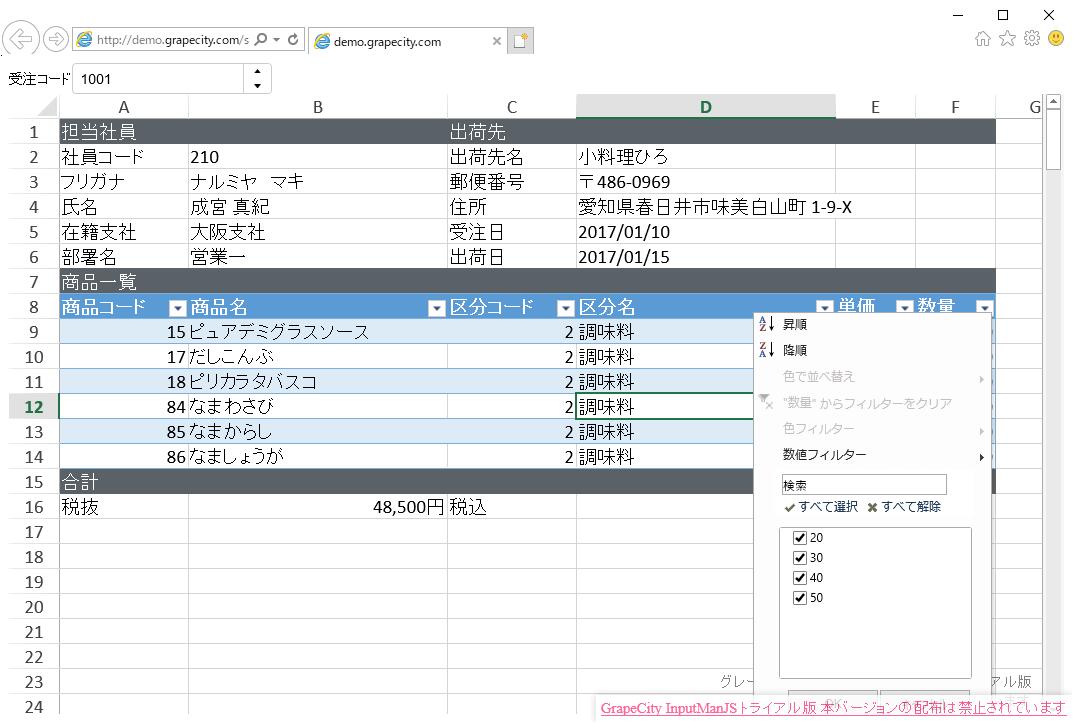Viewport: 1073px width, 723px height.
Task: Click the address bar search magnifier icon
Action: [261, 40]
